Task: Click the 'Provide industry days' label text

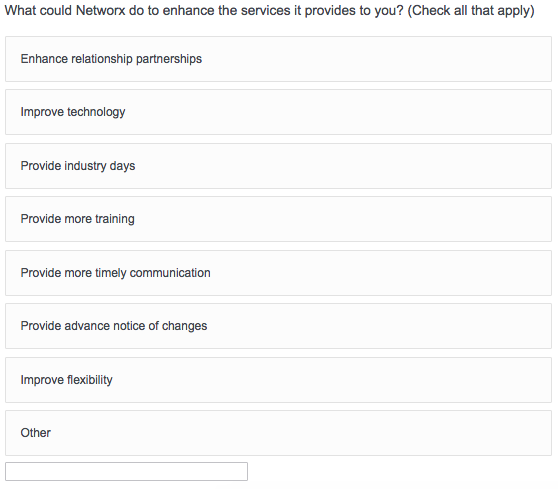Action: click(x=78, y=166)
